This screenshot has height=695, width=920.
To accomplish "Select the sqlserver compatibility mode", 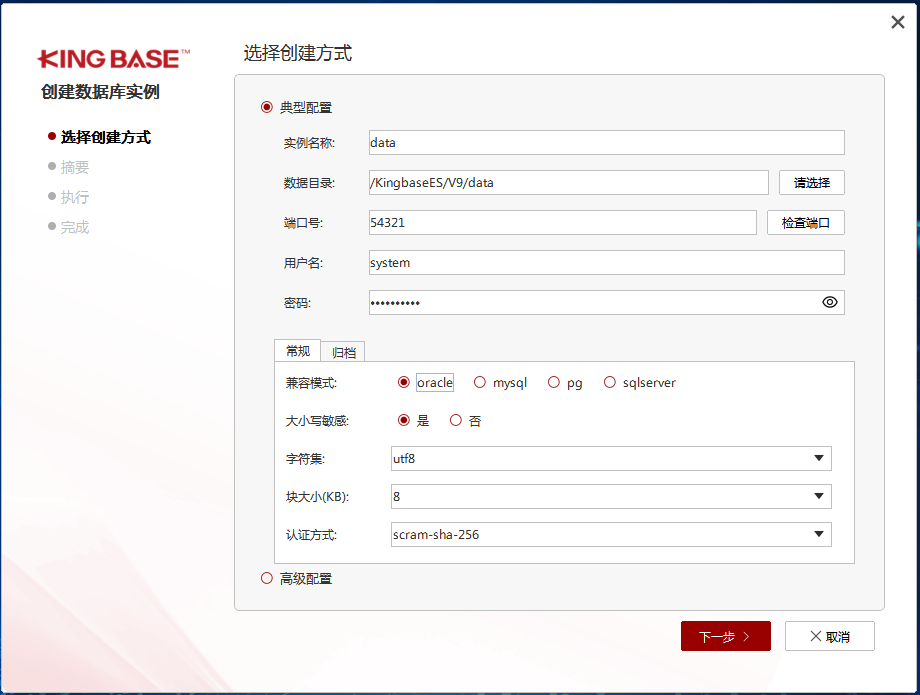I will click(x=610, y=382).
